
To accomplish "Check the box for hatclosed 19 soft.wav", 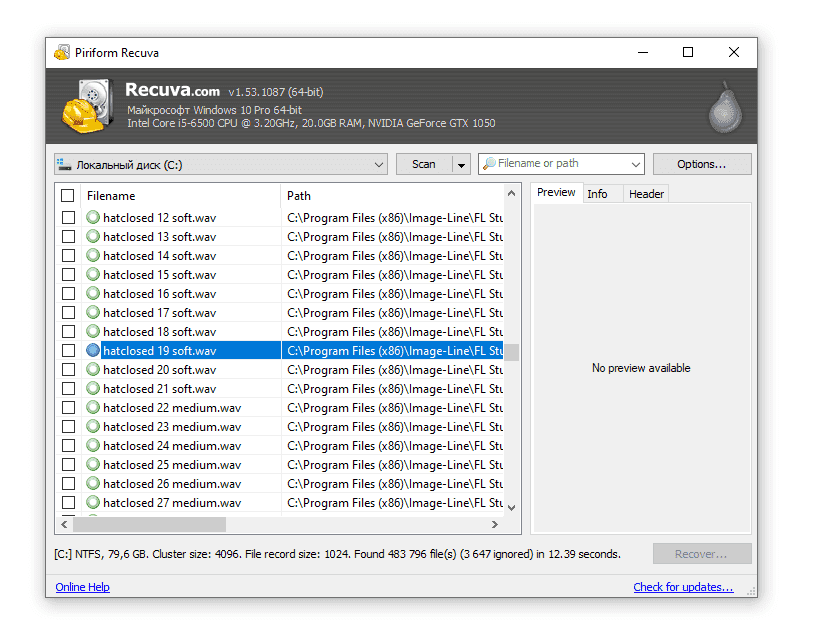I will tap(68, 351).
